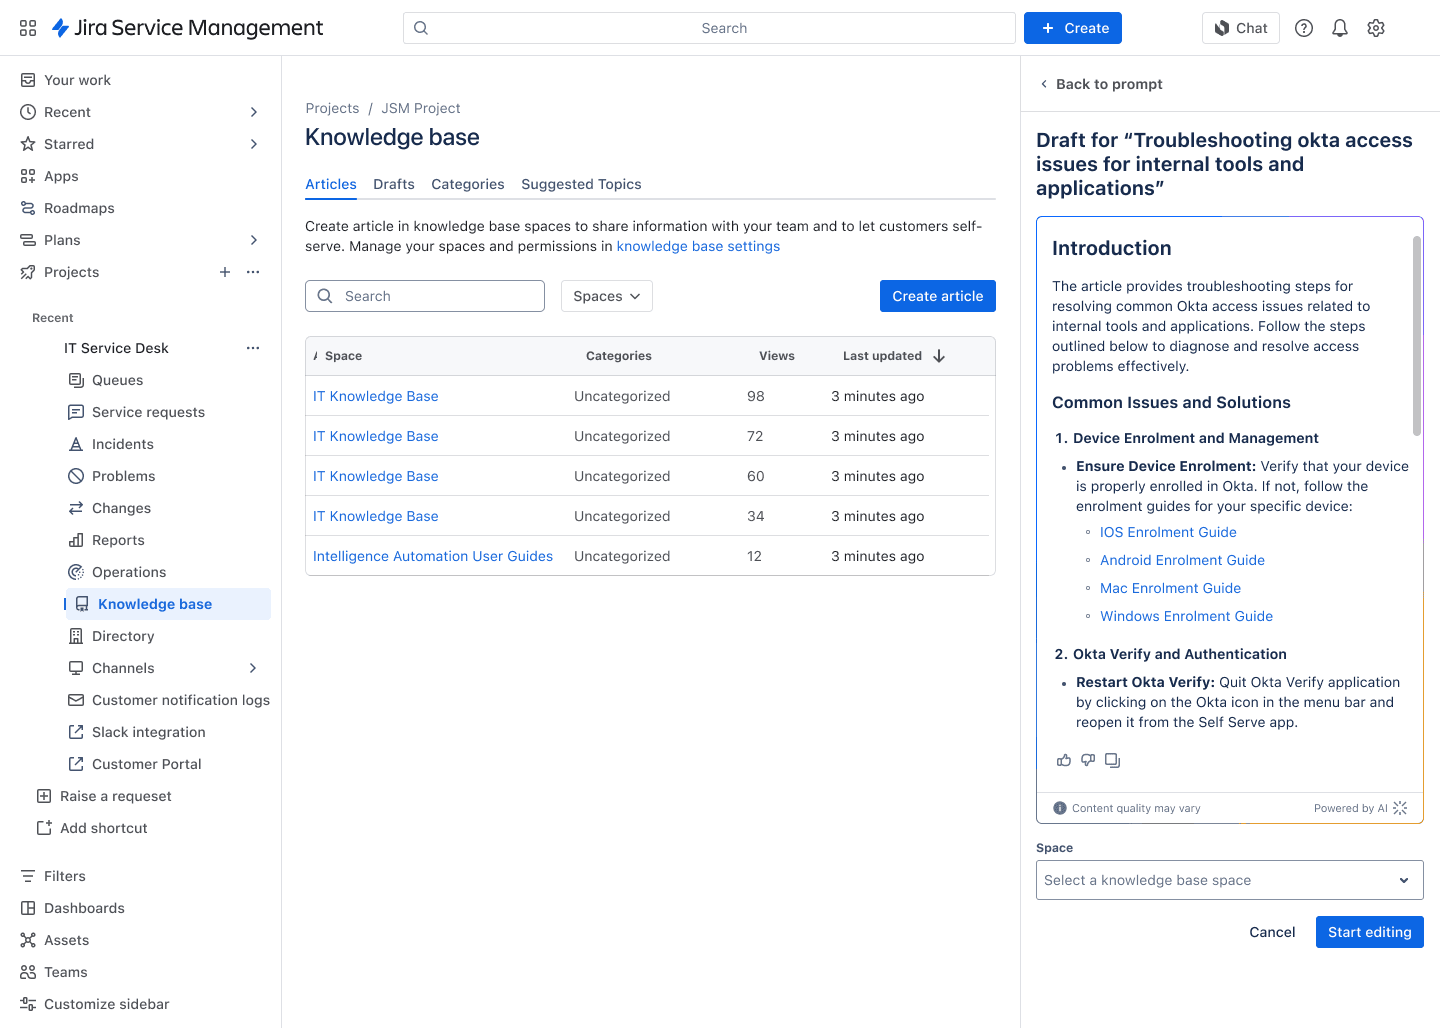Screen dimensions: 1440x1028
Task: Click Start editing
Action: click(1370, 932)
